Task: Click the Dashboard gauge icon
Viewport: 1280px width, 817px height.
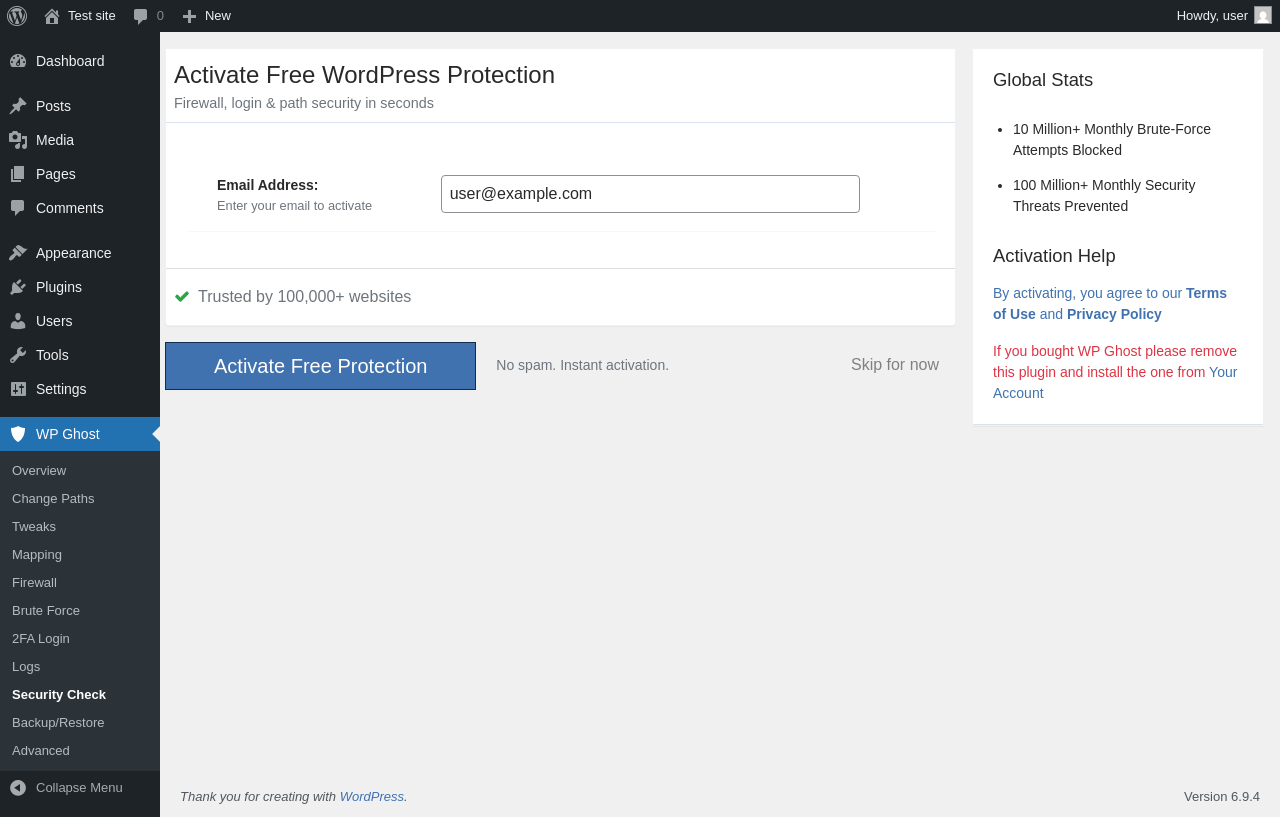Action: coord(18,61)
